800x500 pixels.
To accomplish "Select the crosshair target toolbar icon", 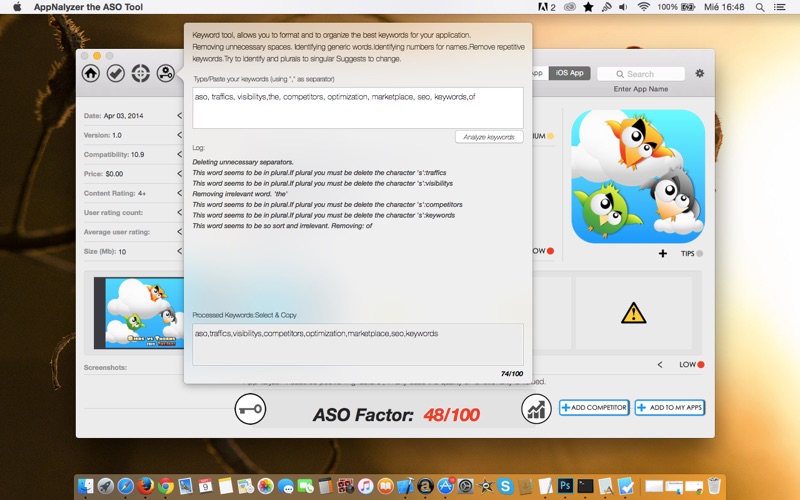I will 141,73.
